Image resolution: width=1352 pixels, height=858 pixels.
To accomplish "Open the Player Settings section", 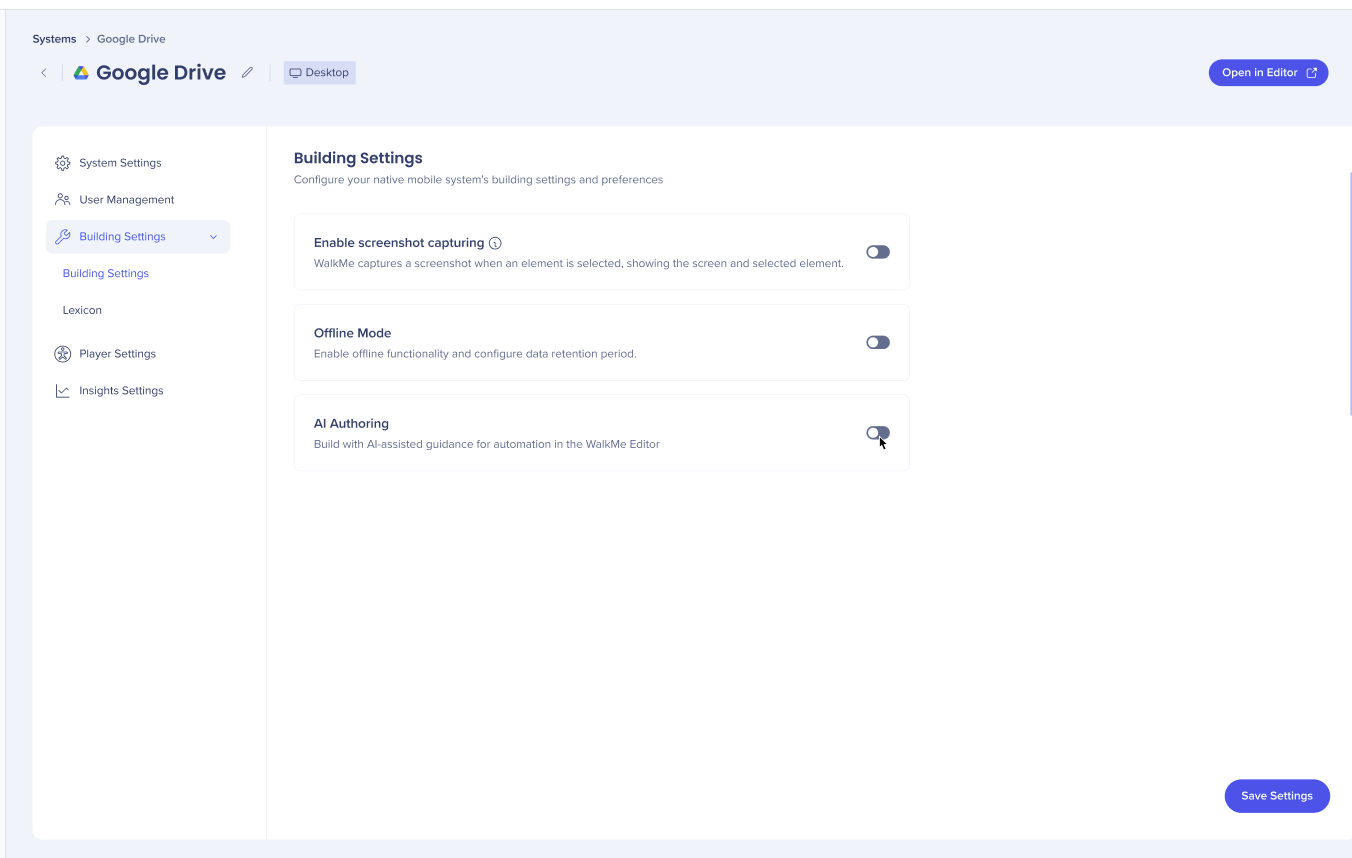I will 117,354.
